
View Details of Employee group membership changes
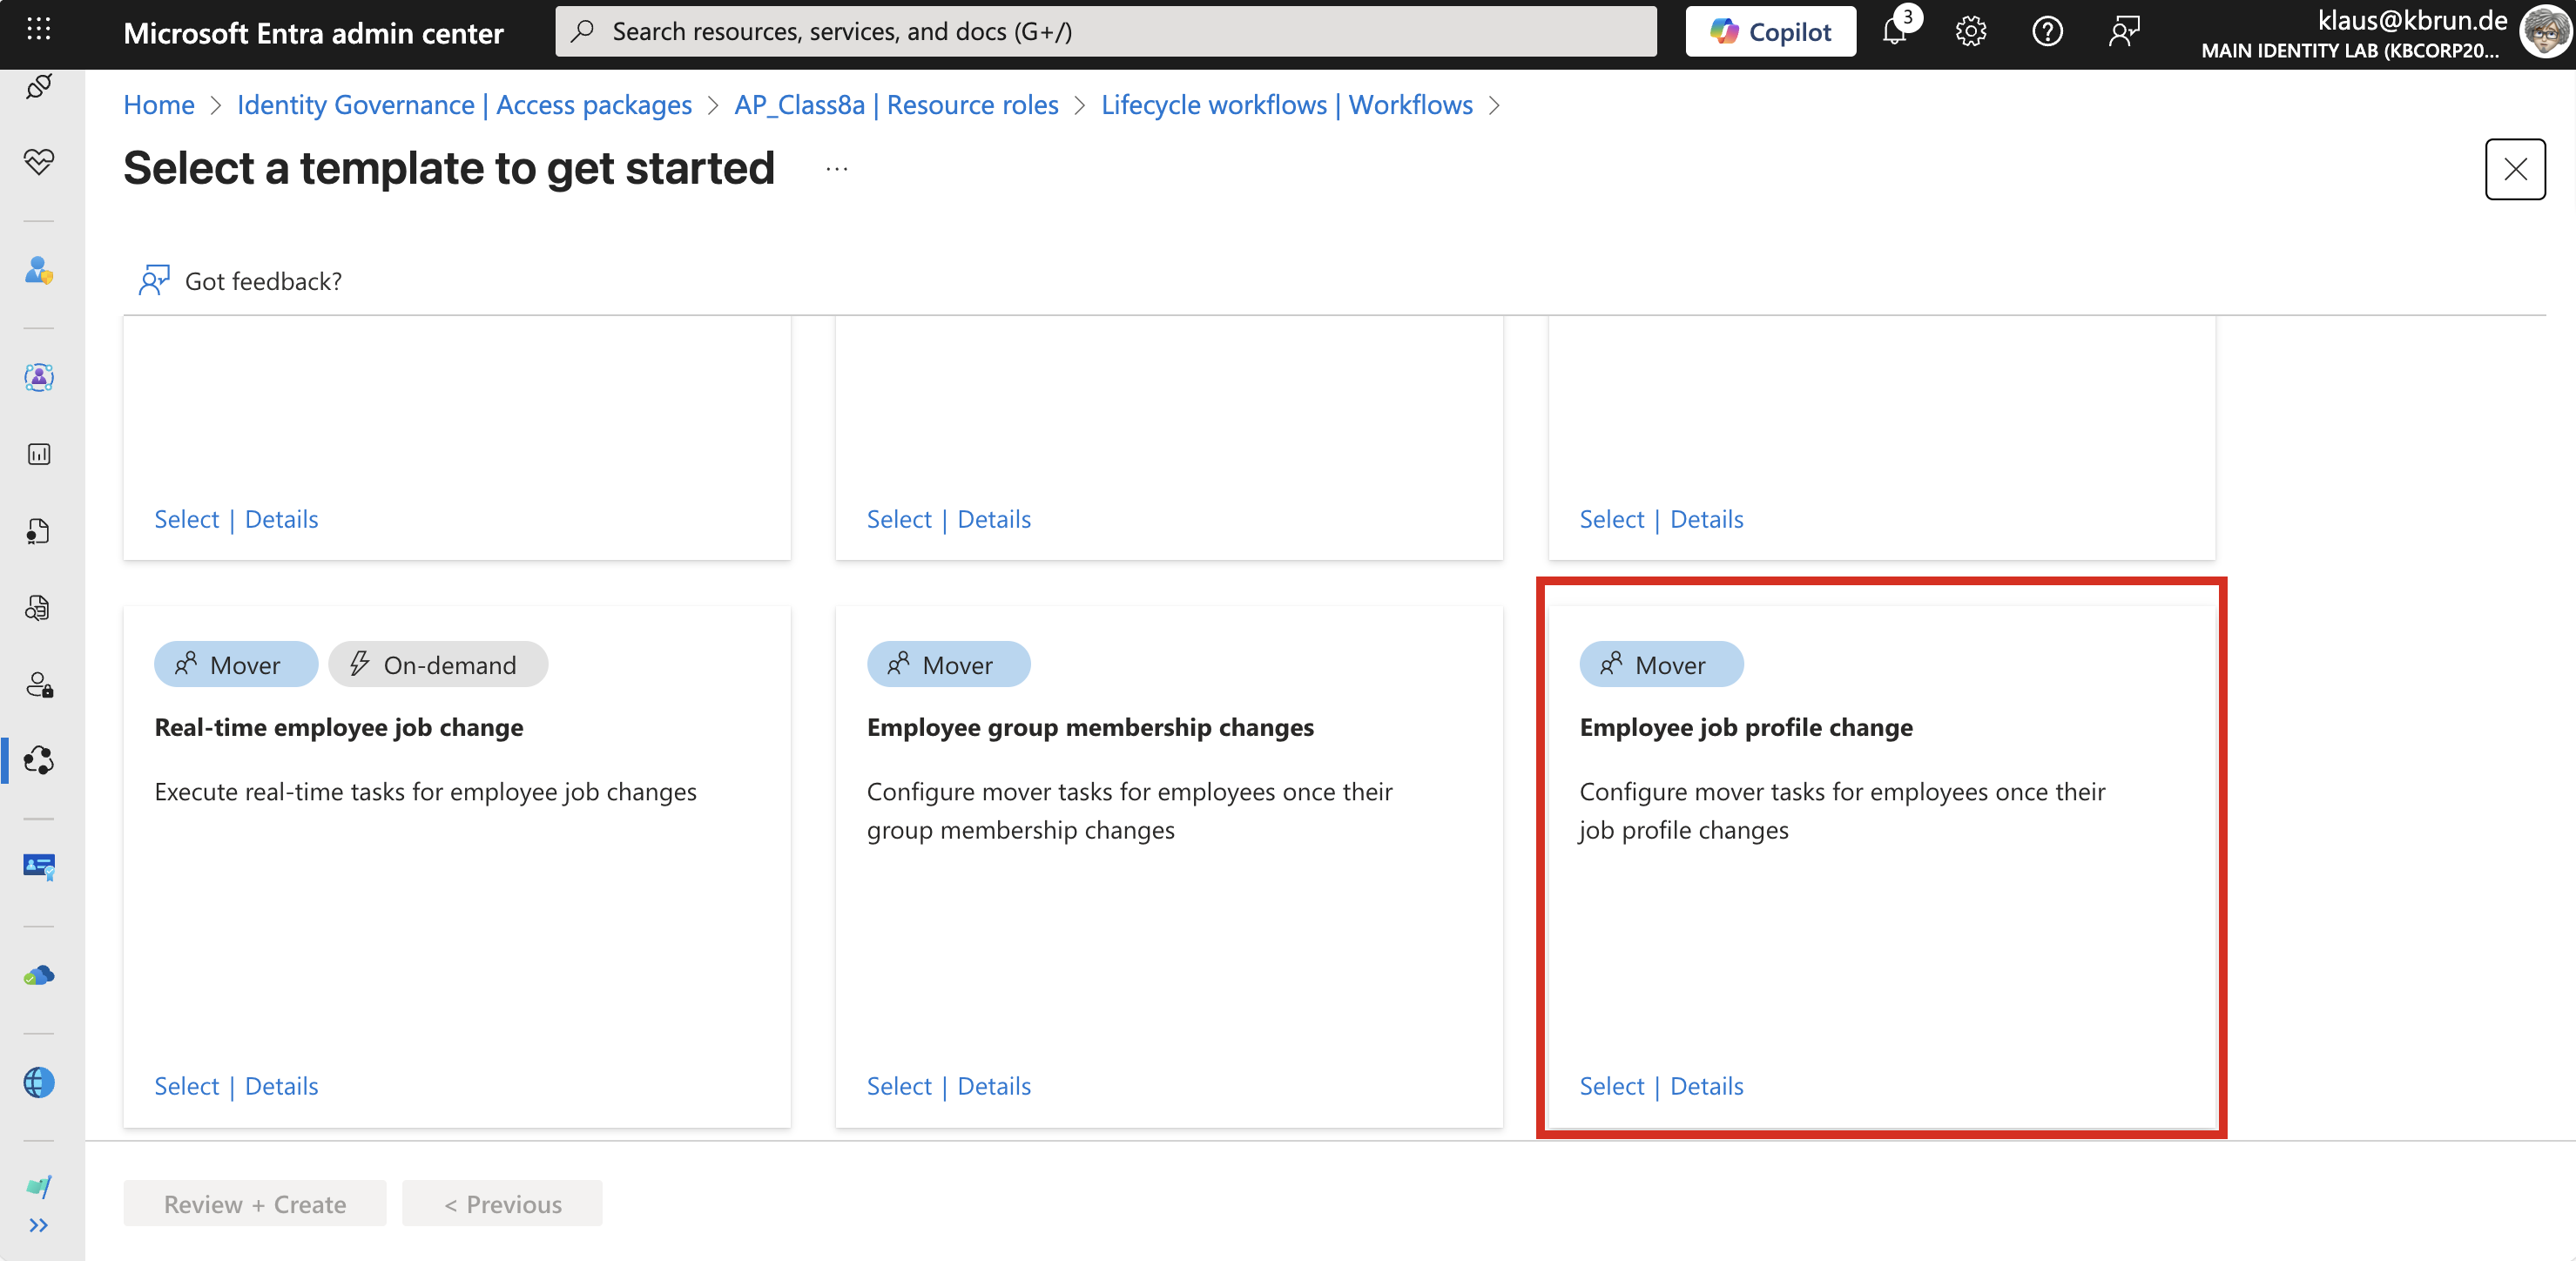[993, 1086]
